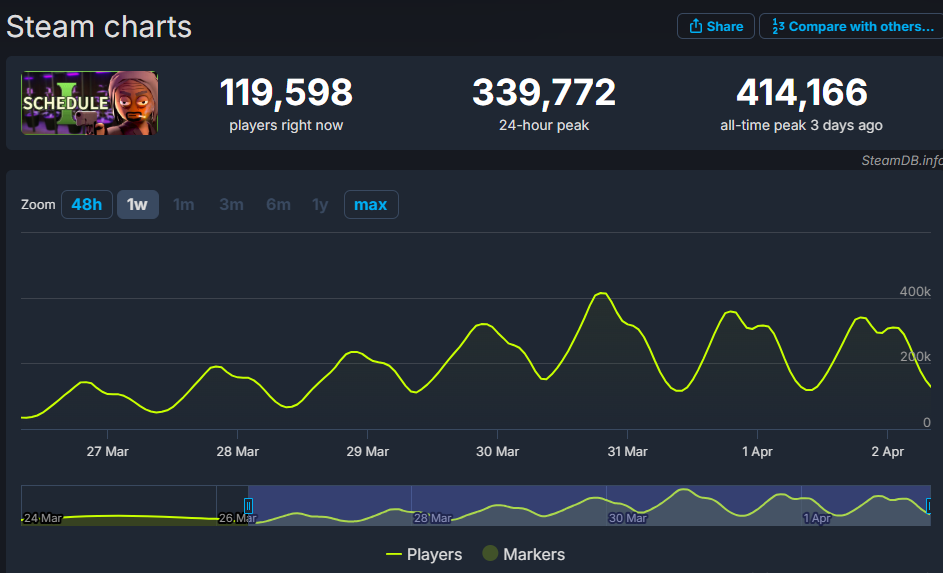Click the 30 Mar axis label
Image resolution: width=943 pixels, height=573 pixels.
click(497, 452)
